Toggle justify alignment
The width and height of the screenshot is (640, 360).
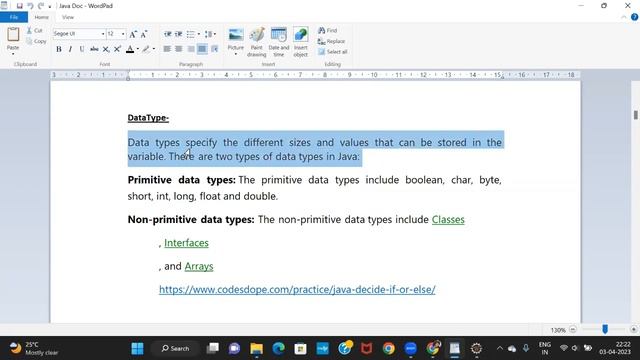coord(202,49)
